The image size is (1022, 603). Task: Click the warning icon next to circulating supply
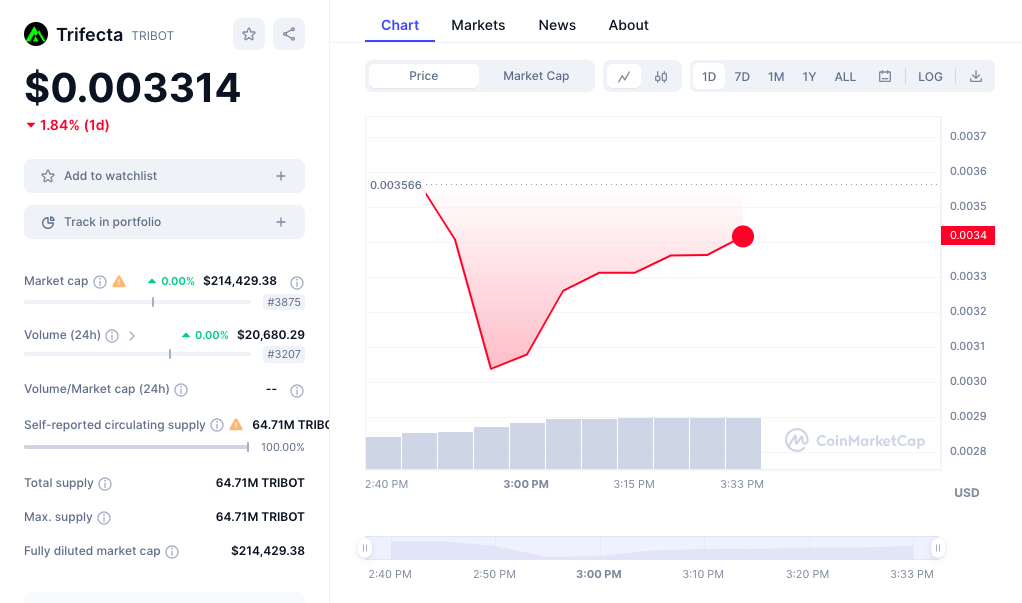[x=237, y=424]
